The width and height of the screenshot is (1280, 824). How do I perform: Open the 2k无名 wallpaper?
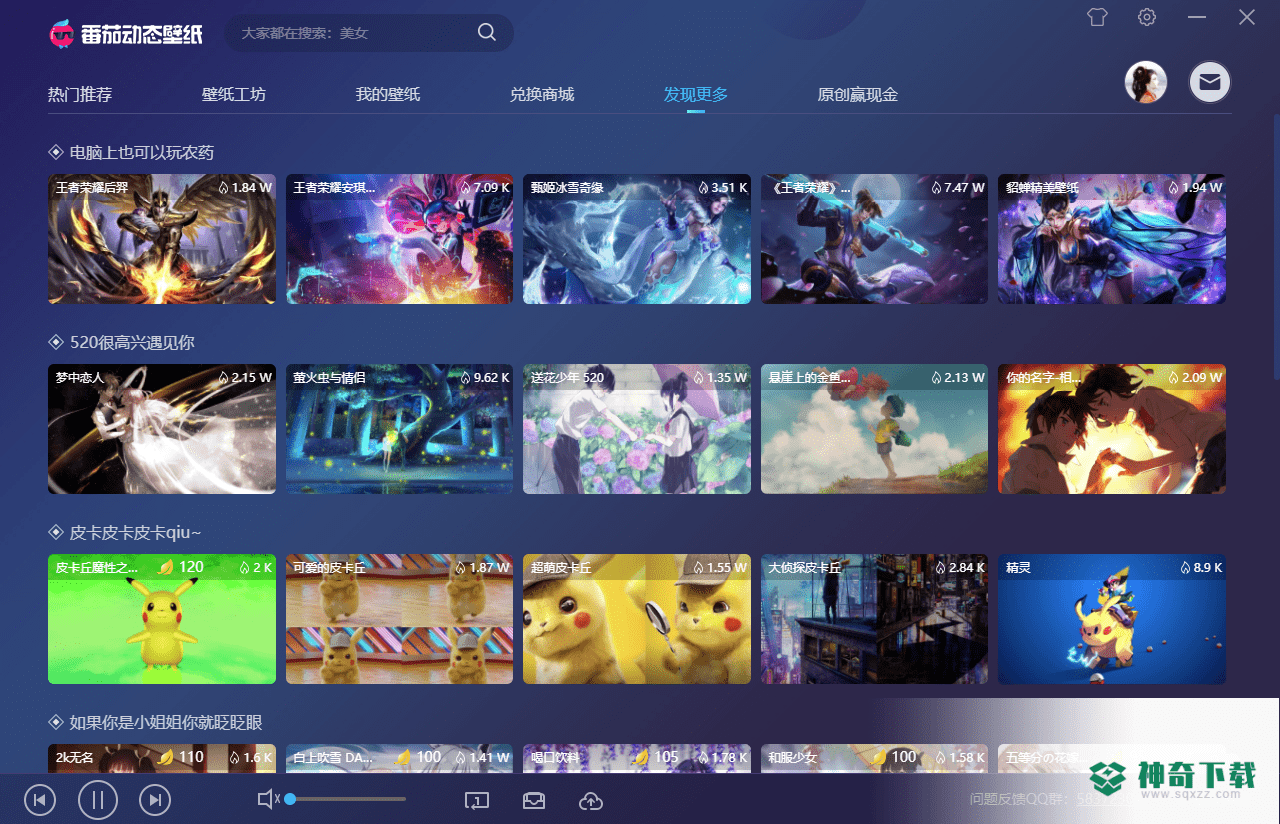(x=162, y=758)
